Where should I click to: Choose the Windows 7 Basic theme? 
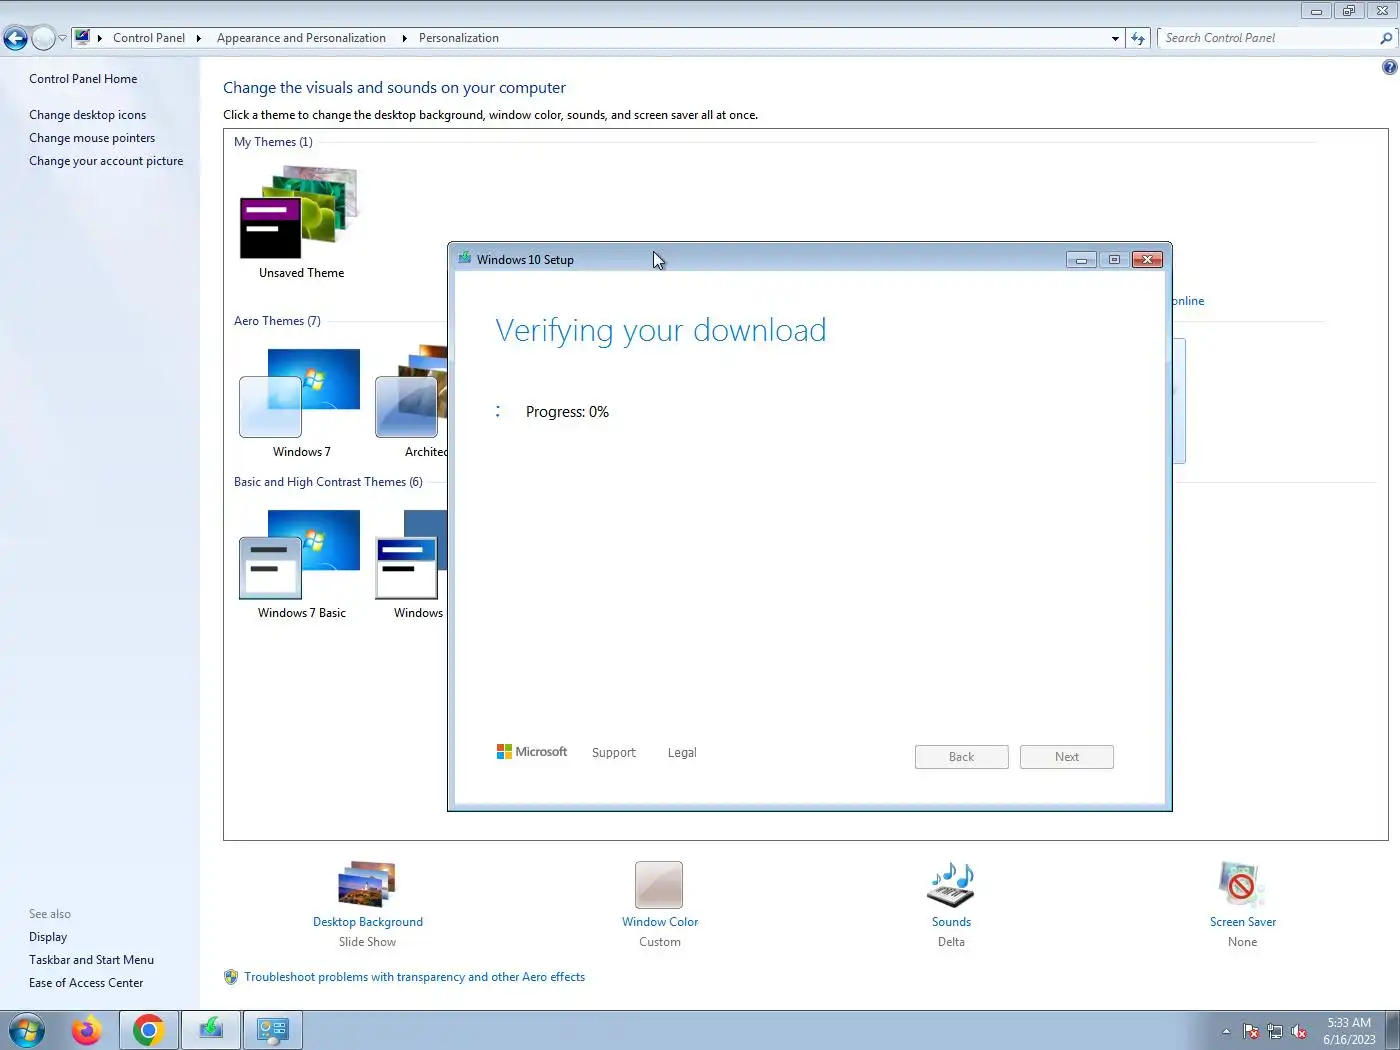tap(299, 554)
